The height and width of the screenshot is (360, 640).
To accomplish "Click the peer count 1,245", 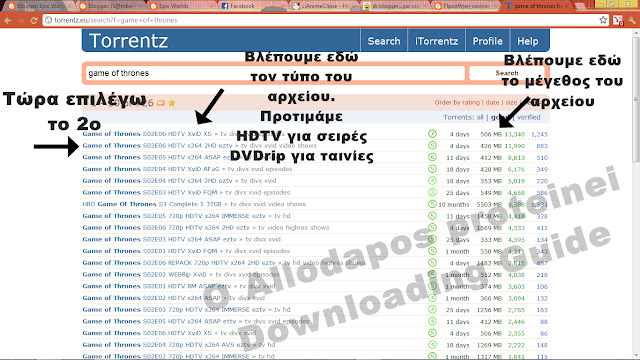I will pyautogui.click(x=539, y=134).
